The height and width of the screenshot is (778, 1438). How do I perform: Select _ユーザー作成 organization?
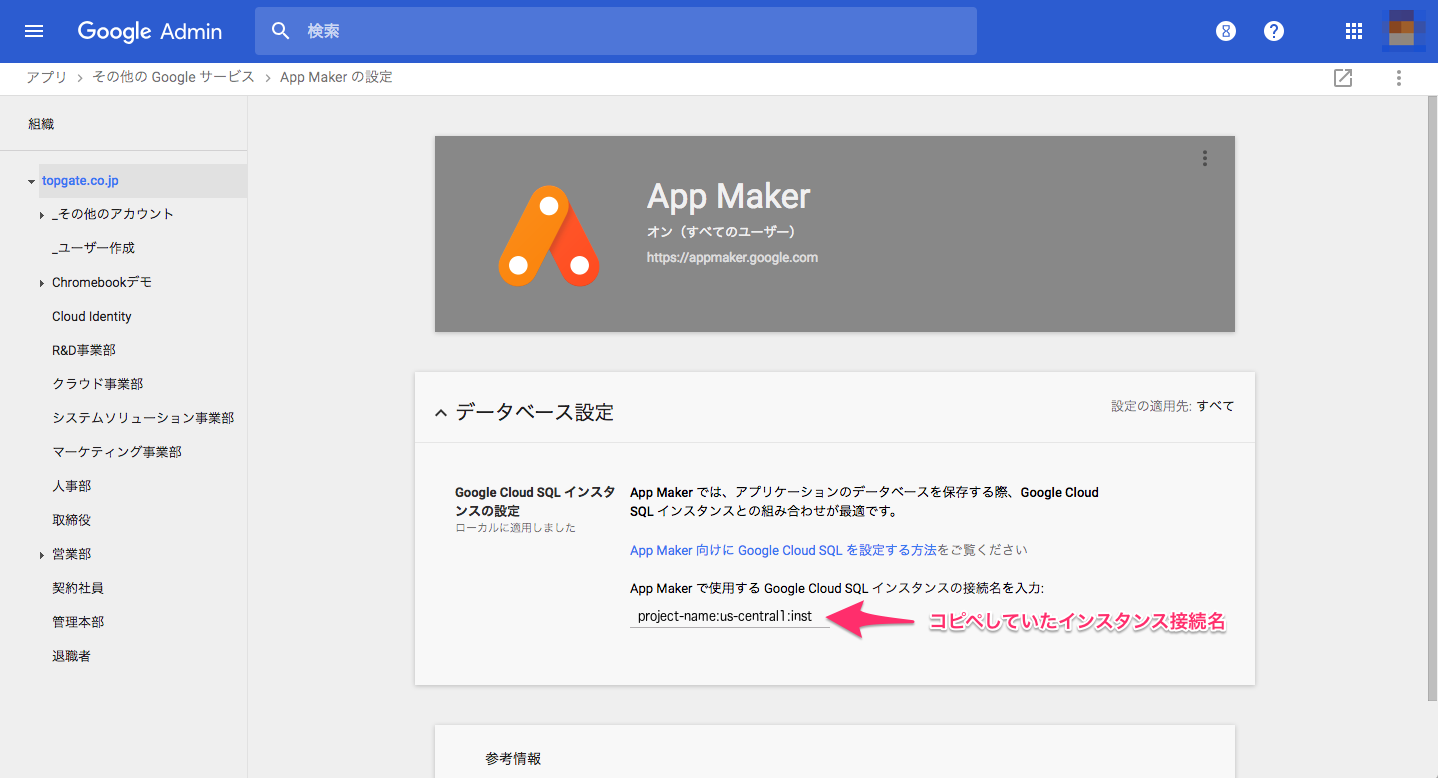pyautogui.click(x=93, y=248)
